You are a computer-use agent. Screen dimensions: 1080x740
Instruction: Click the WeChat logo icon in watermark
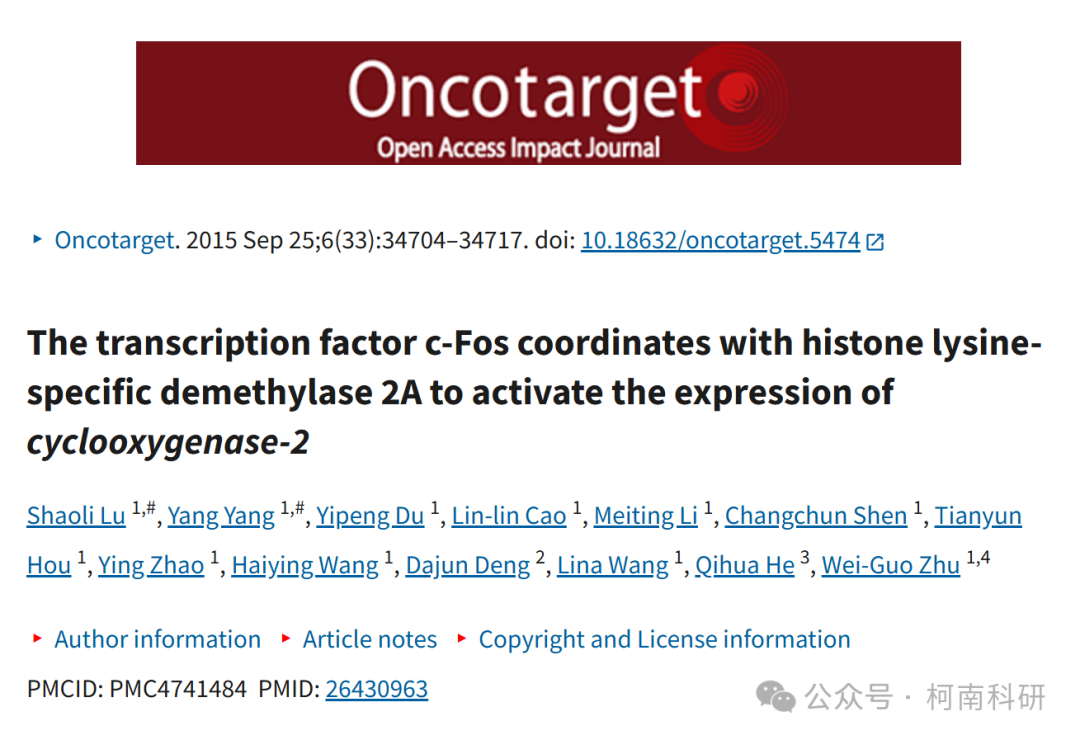(x=776, y=697)
